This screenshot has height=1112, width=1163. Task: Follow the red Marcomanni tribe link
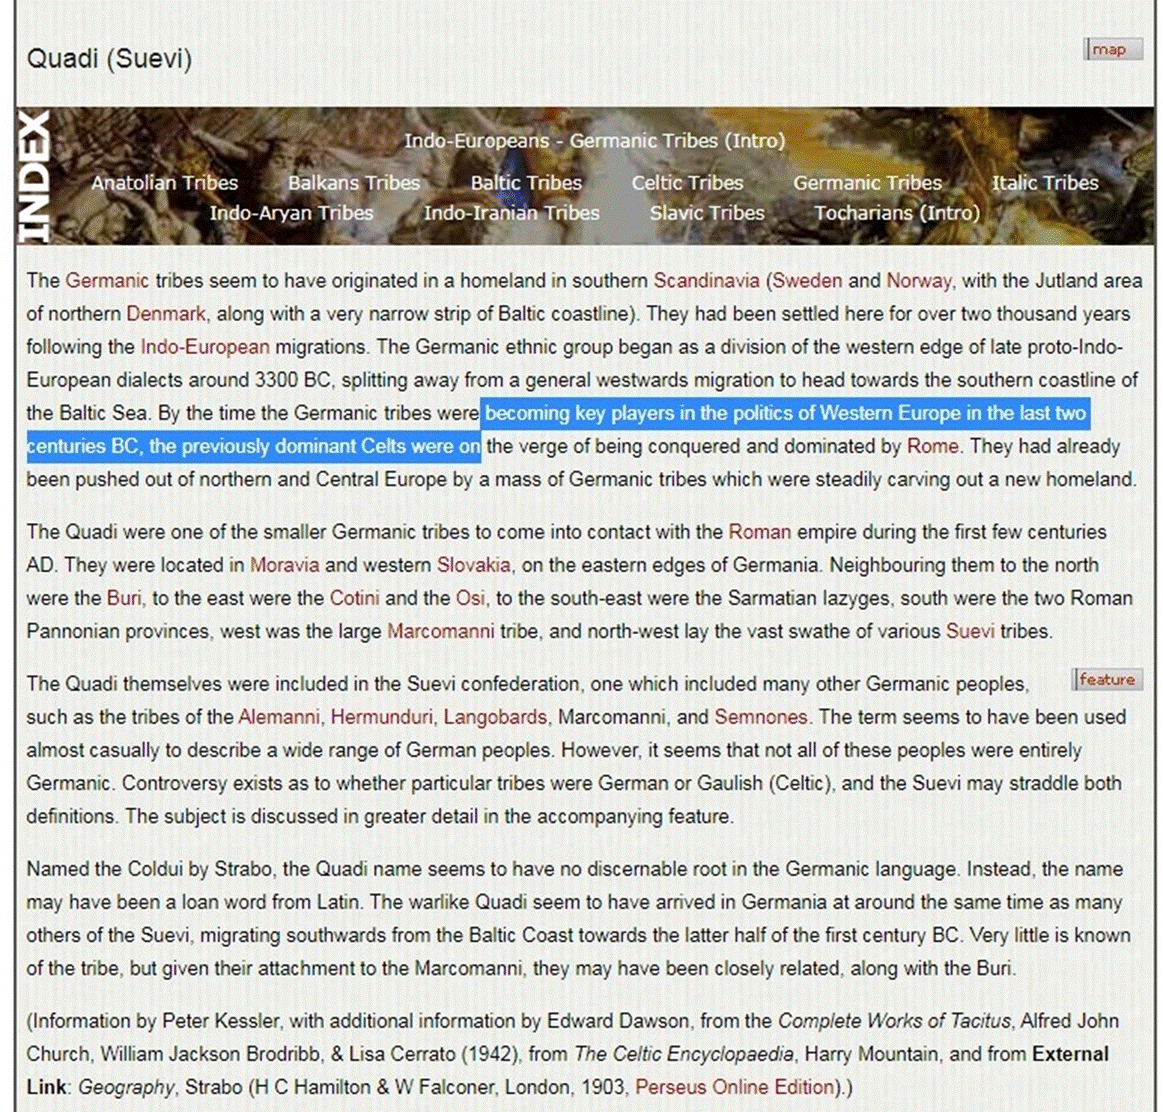tap(441, 631)
